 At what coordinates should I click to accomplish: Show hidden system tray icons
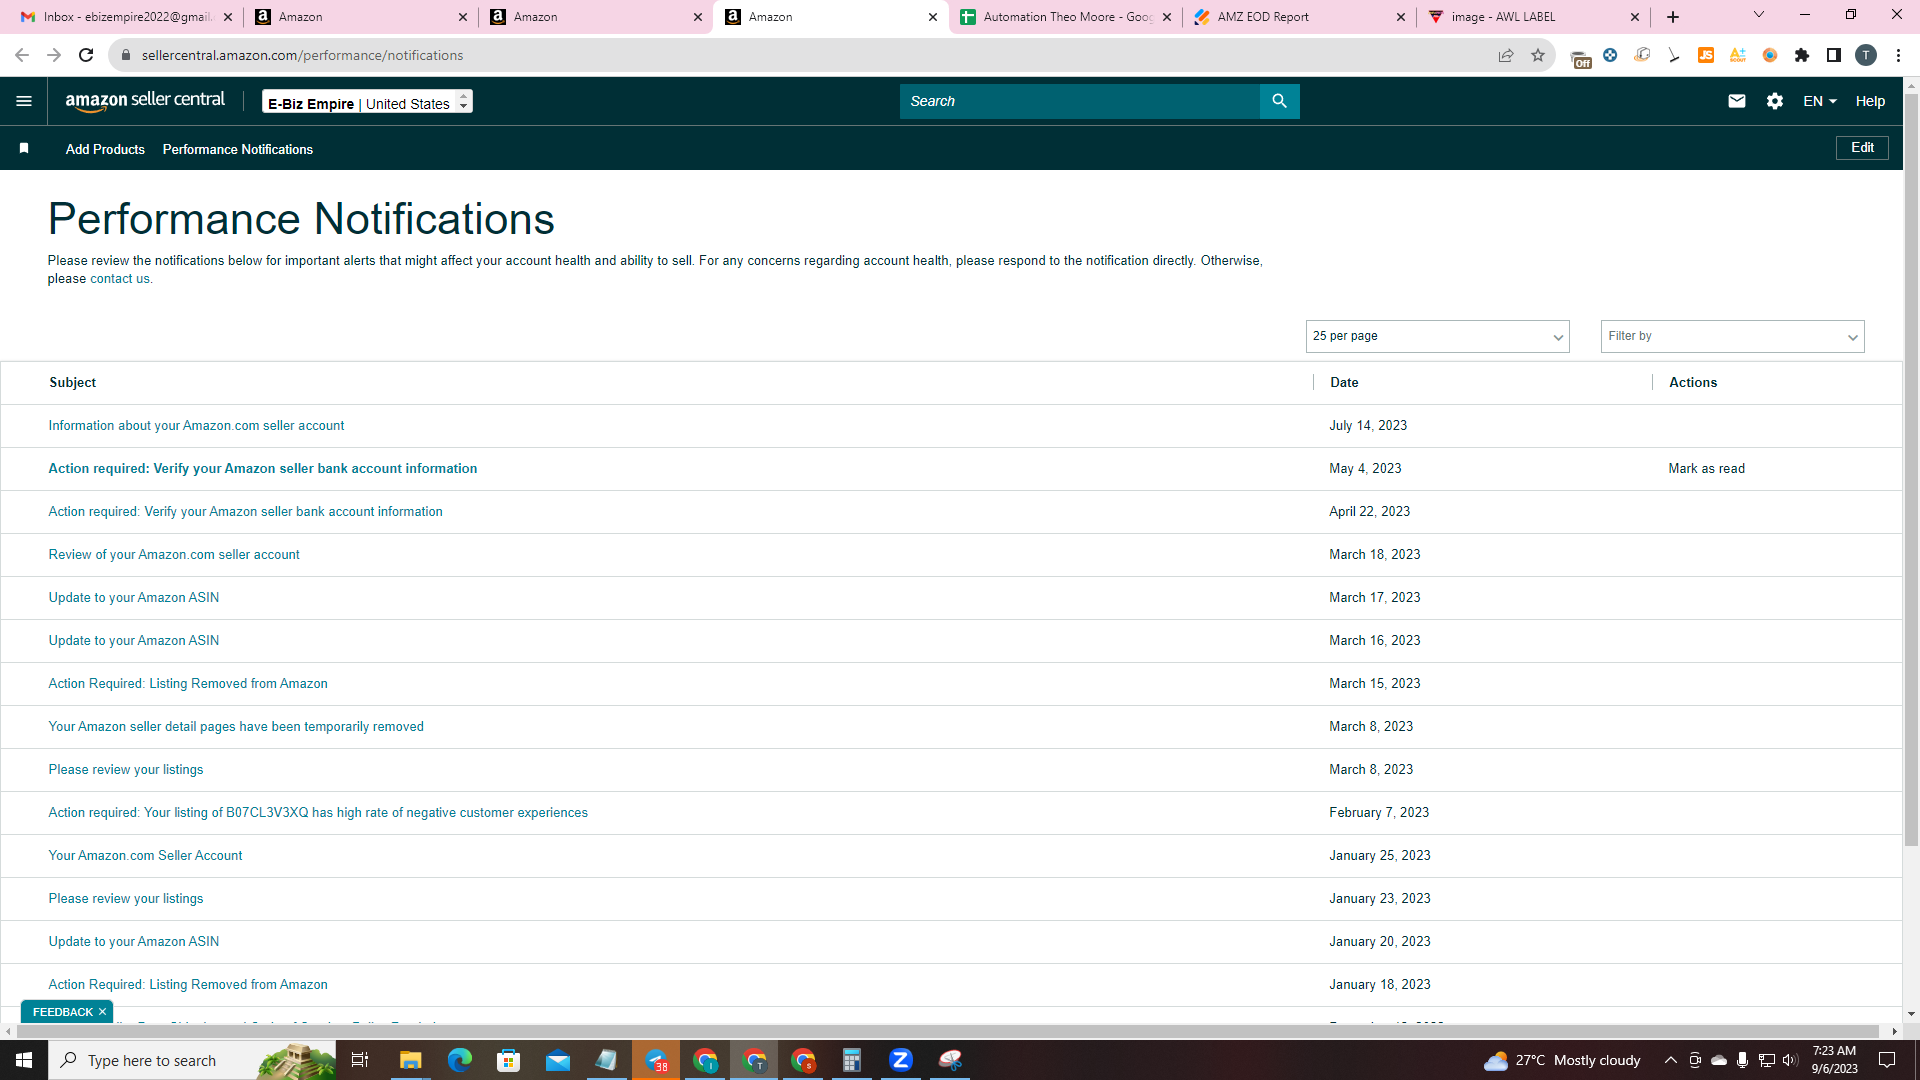point(1671,1060)
